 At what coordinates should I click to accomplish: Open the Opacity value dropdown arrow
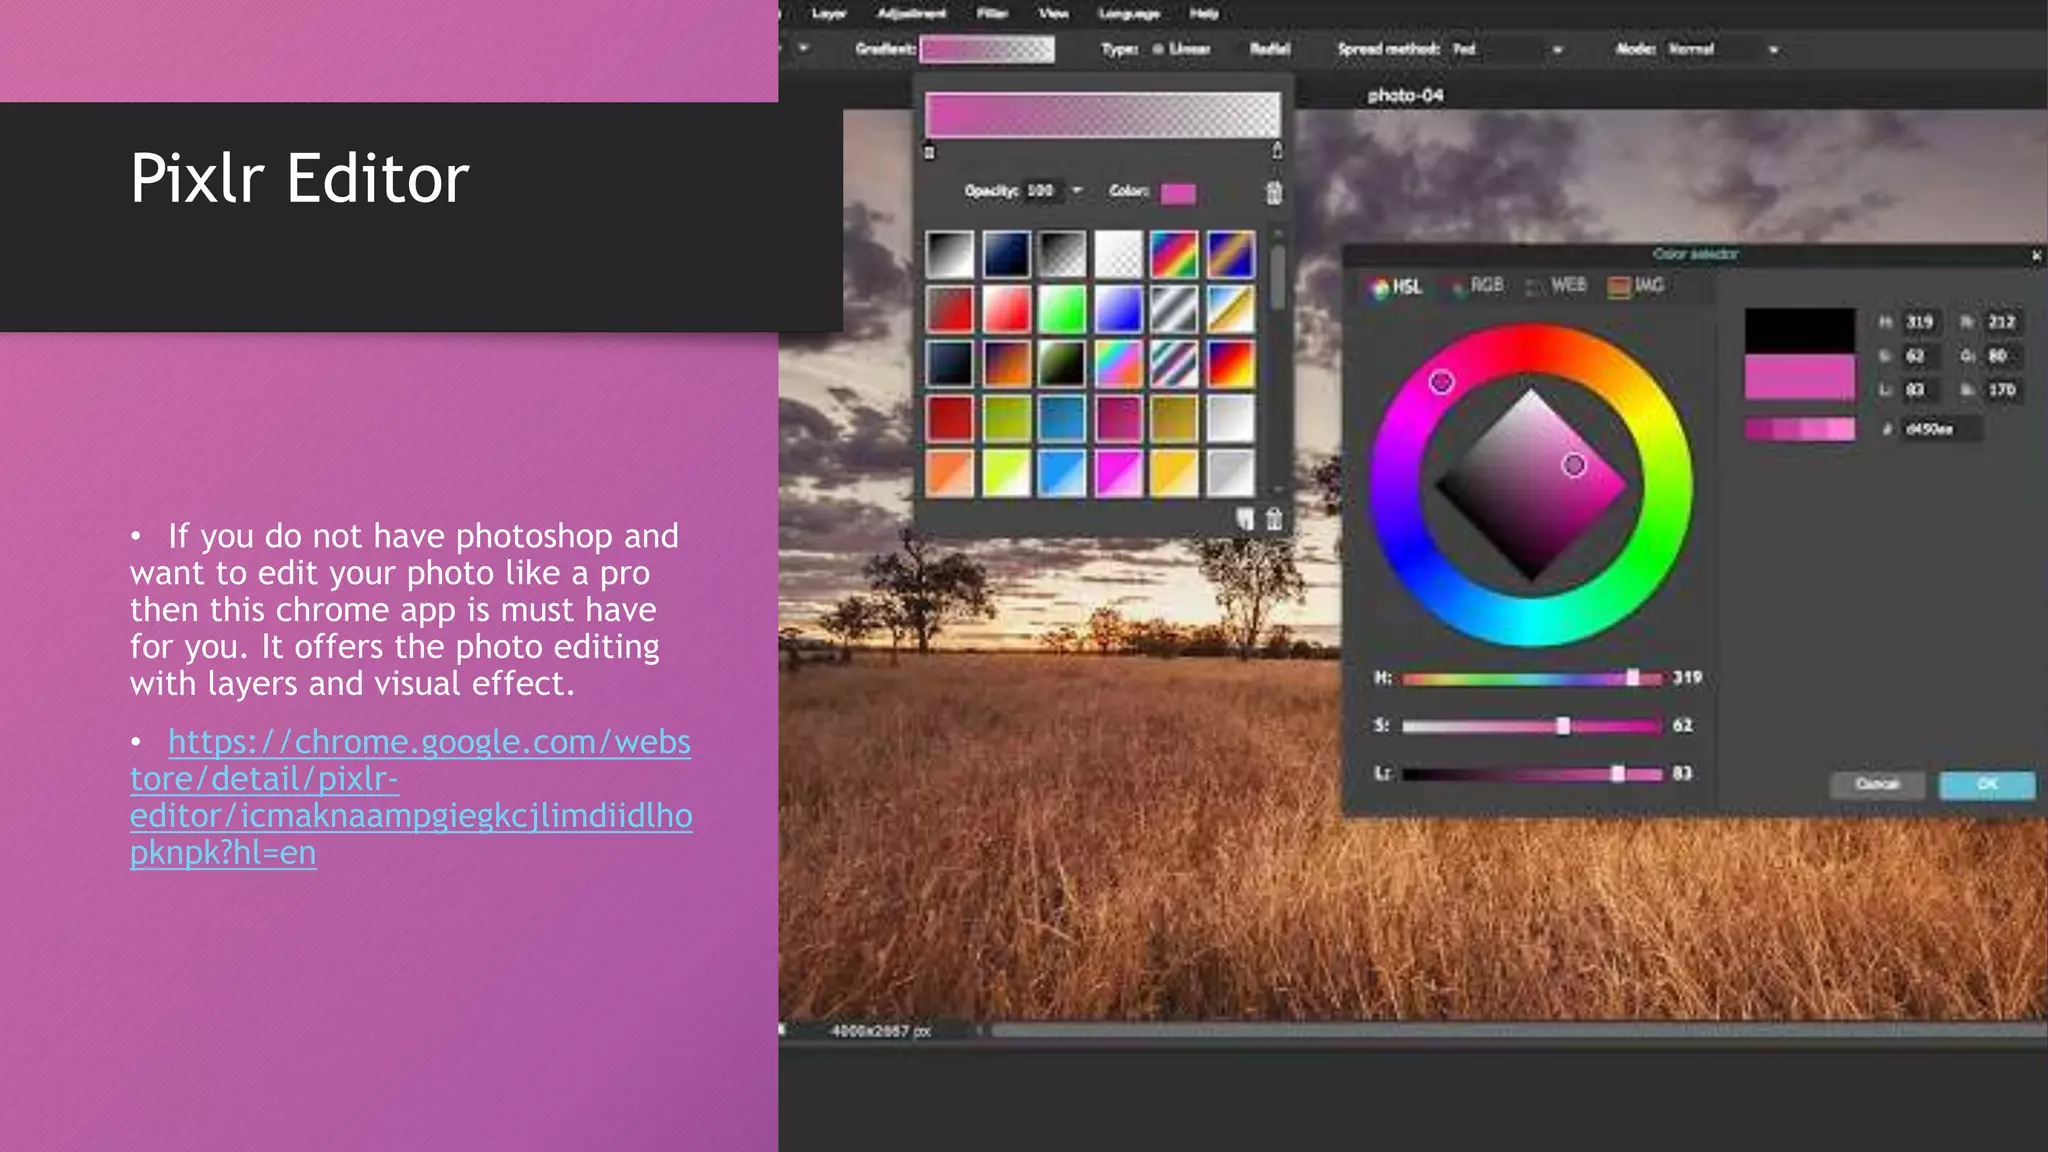1077,190
